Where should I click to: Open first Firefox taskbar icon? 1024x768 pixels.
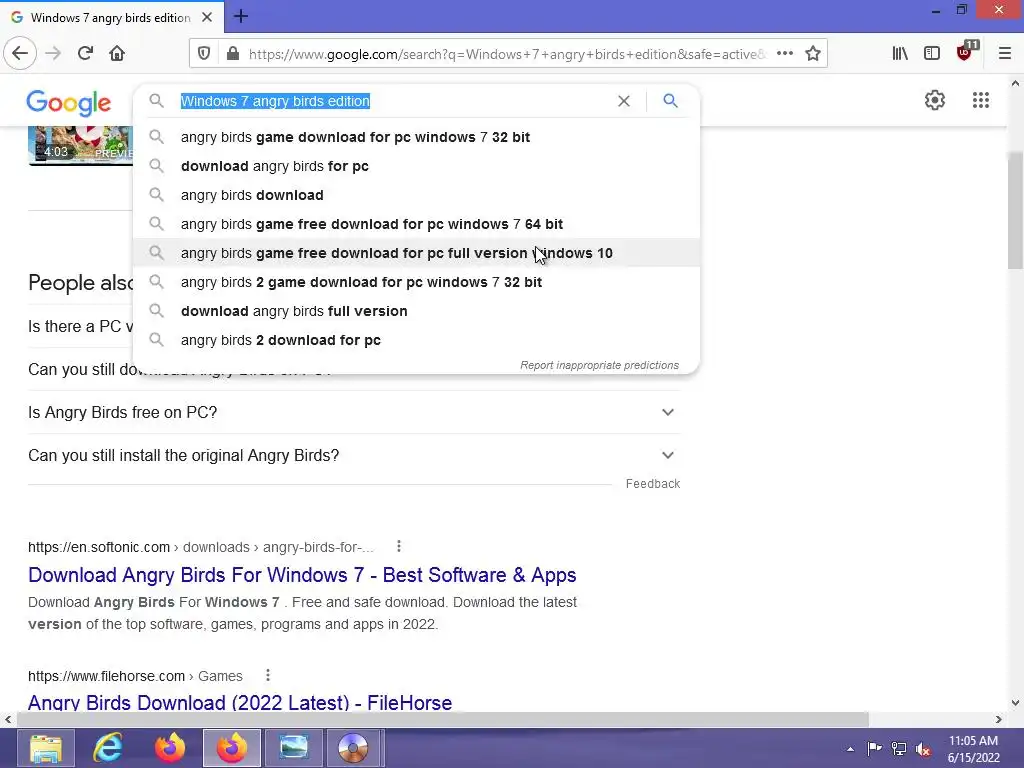coord(170,748)
